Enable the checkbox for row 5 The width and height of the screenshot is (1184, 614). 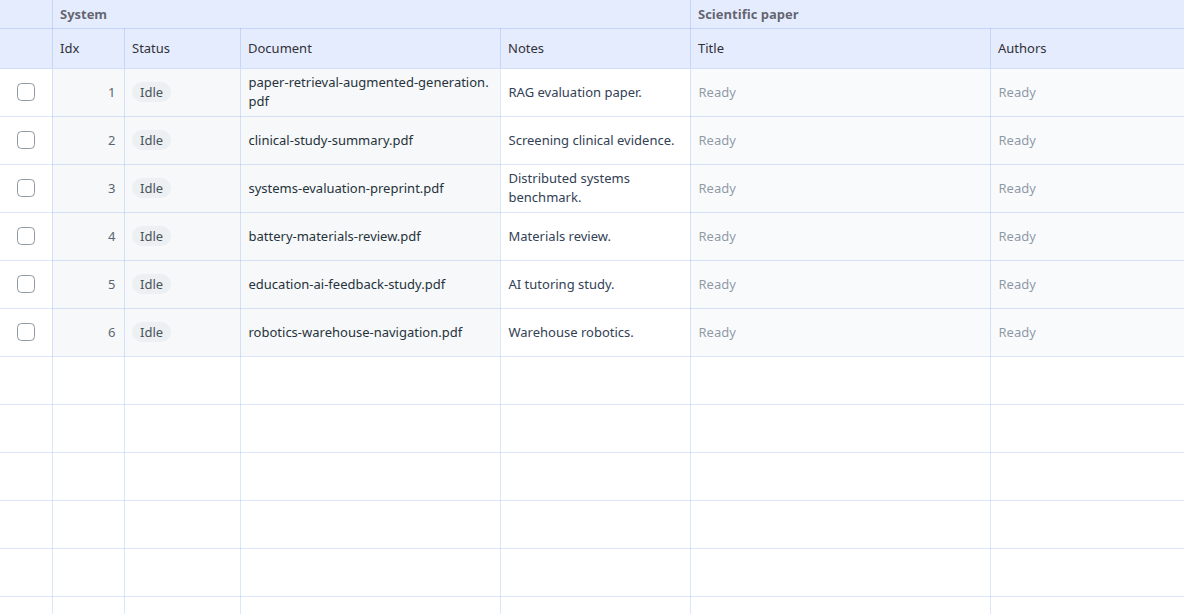pos(26,284)
